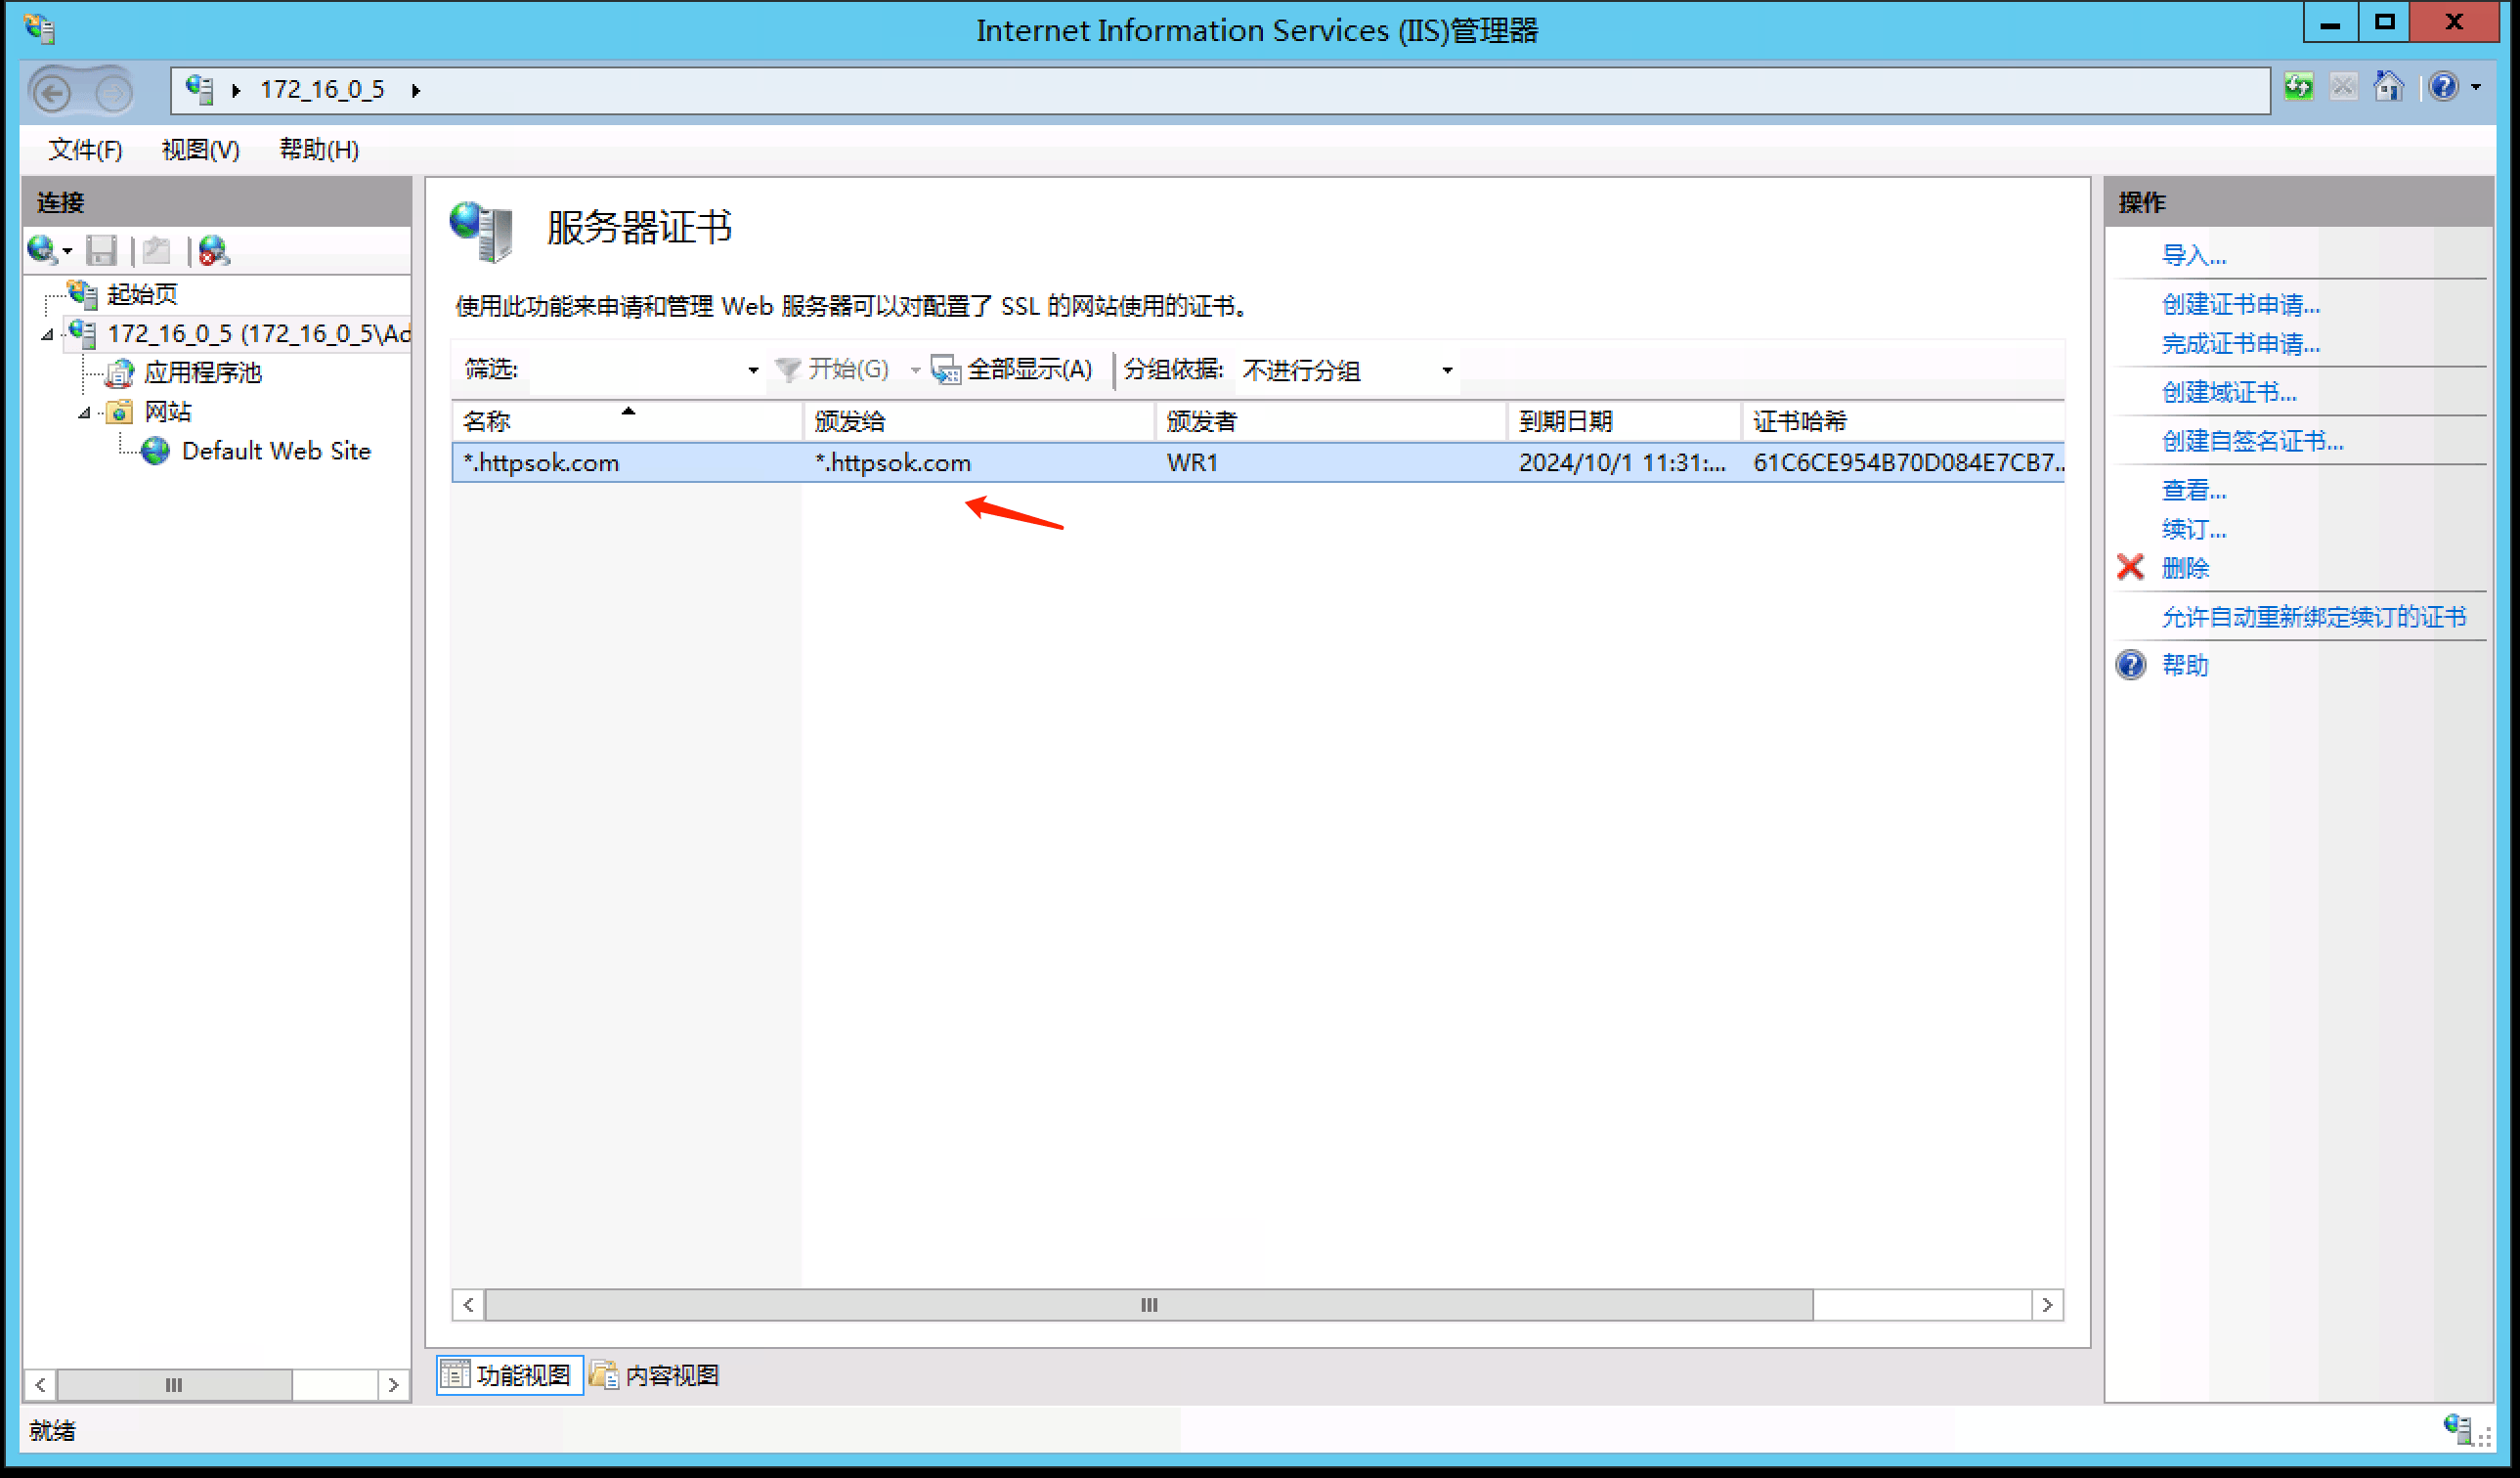Collapse the 172_16_0_5 server node
This screenshot has height=1478, width=2520.
point(47,334)
